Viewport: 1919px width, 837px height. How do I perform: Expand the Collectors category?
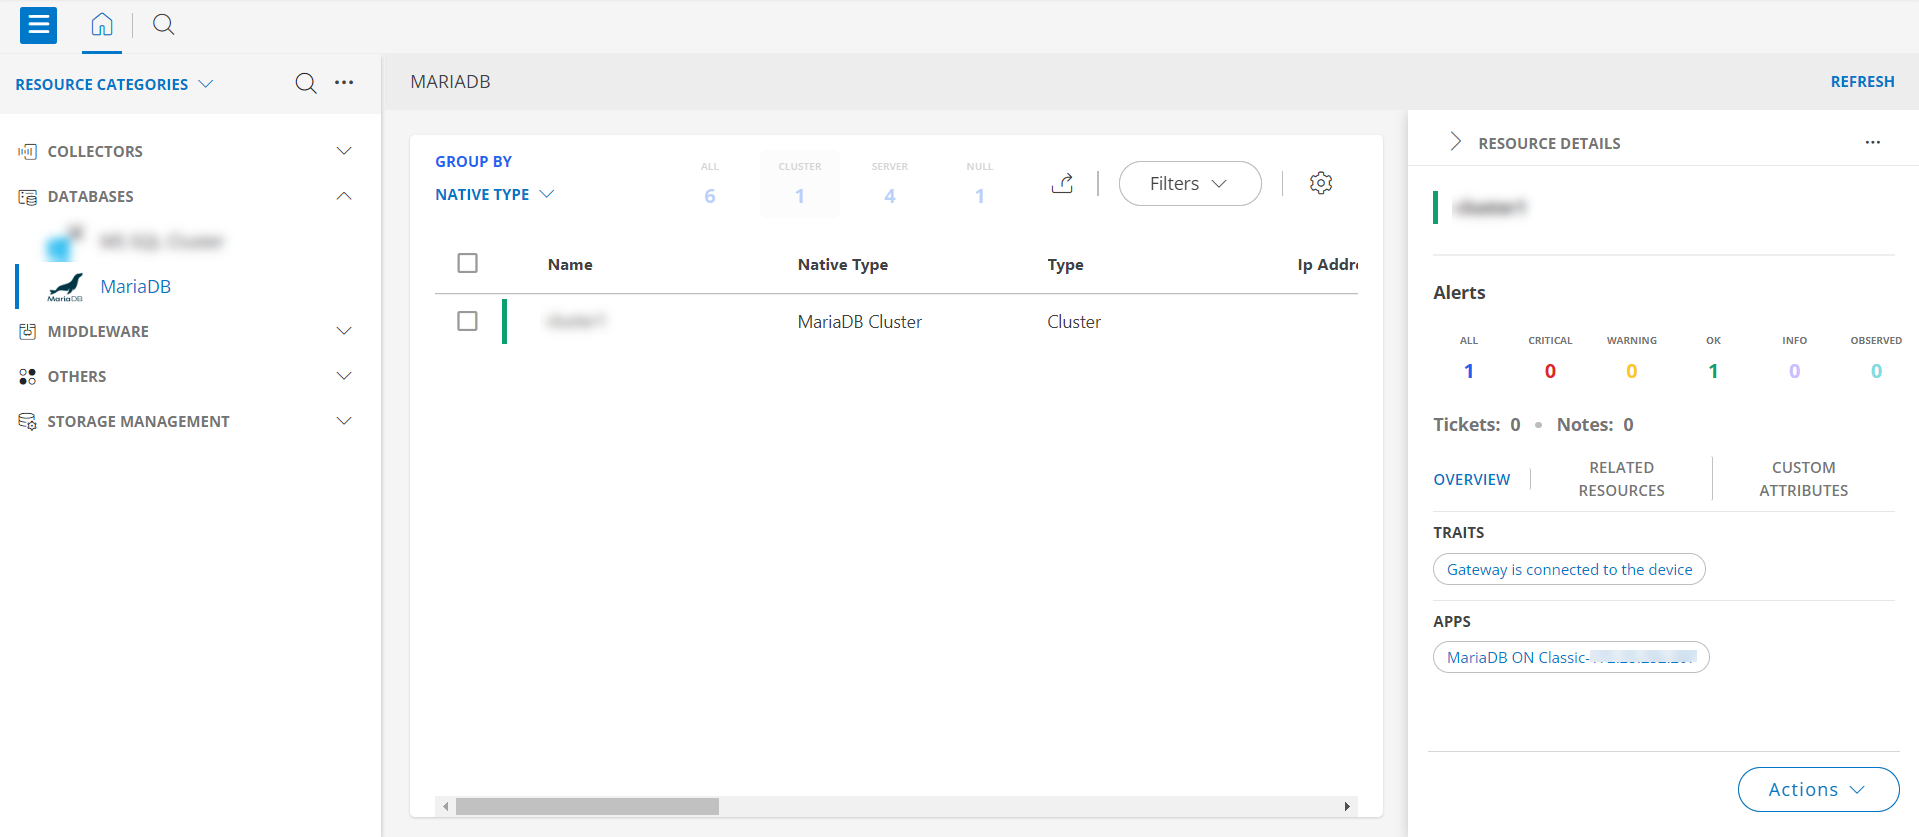(x=344, y=151)
